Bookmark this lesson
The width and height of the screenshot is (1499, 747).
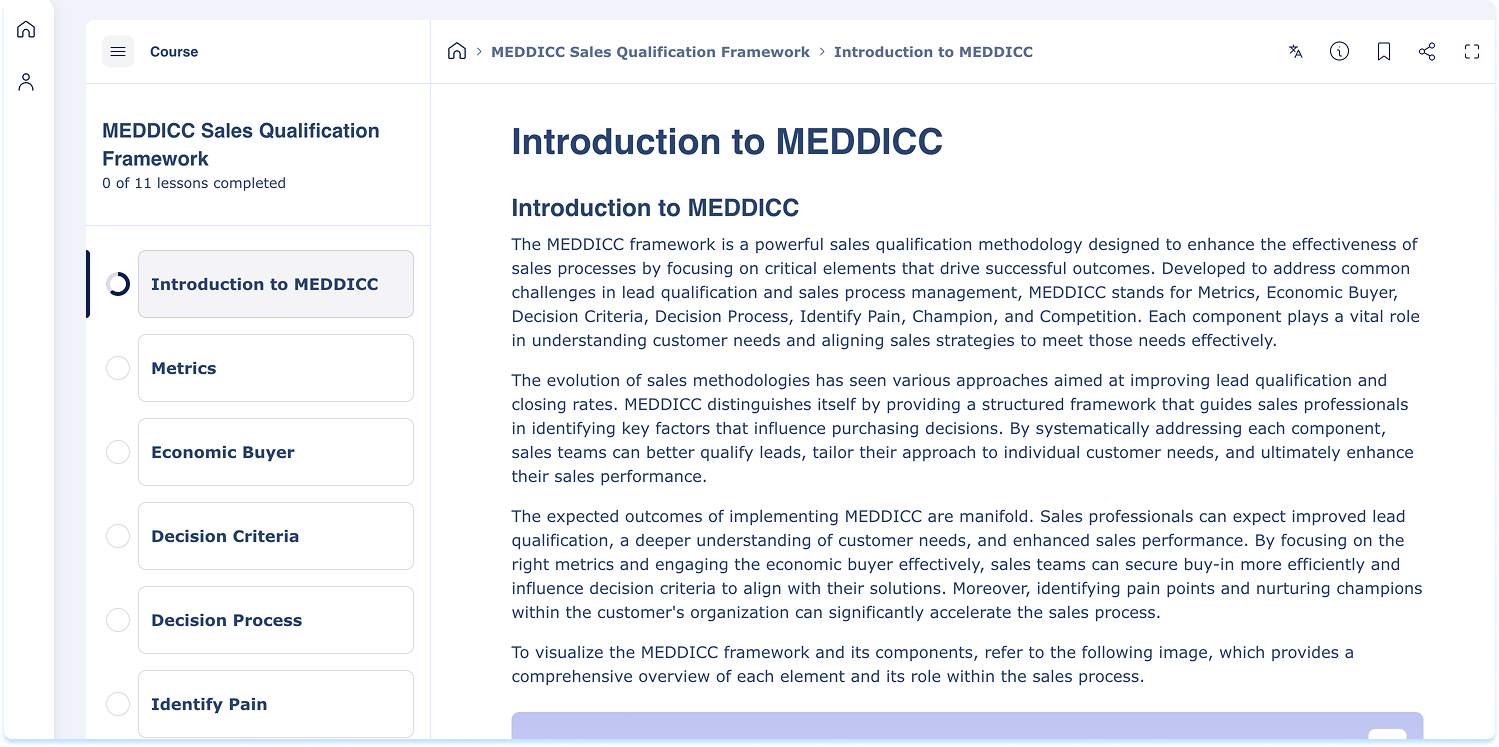[1383, 52]
